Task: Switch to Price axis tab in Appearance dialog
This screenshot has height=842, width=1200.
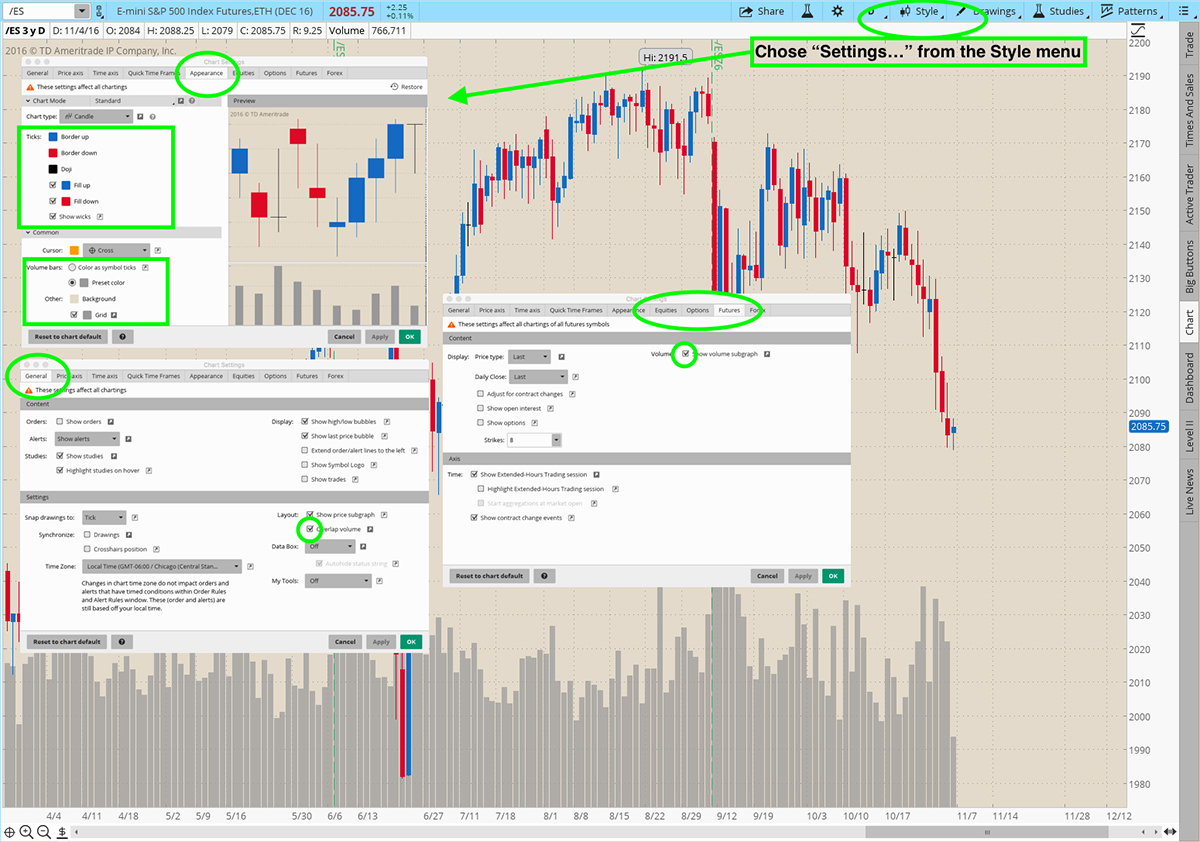Action: click(x=71, y=73)
